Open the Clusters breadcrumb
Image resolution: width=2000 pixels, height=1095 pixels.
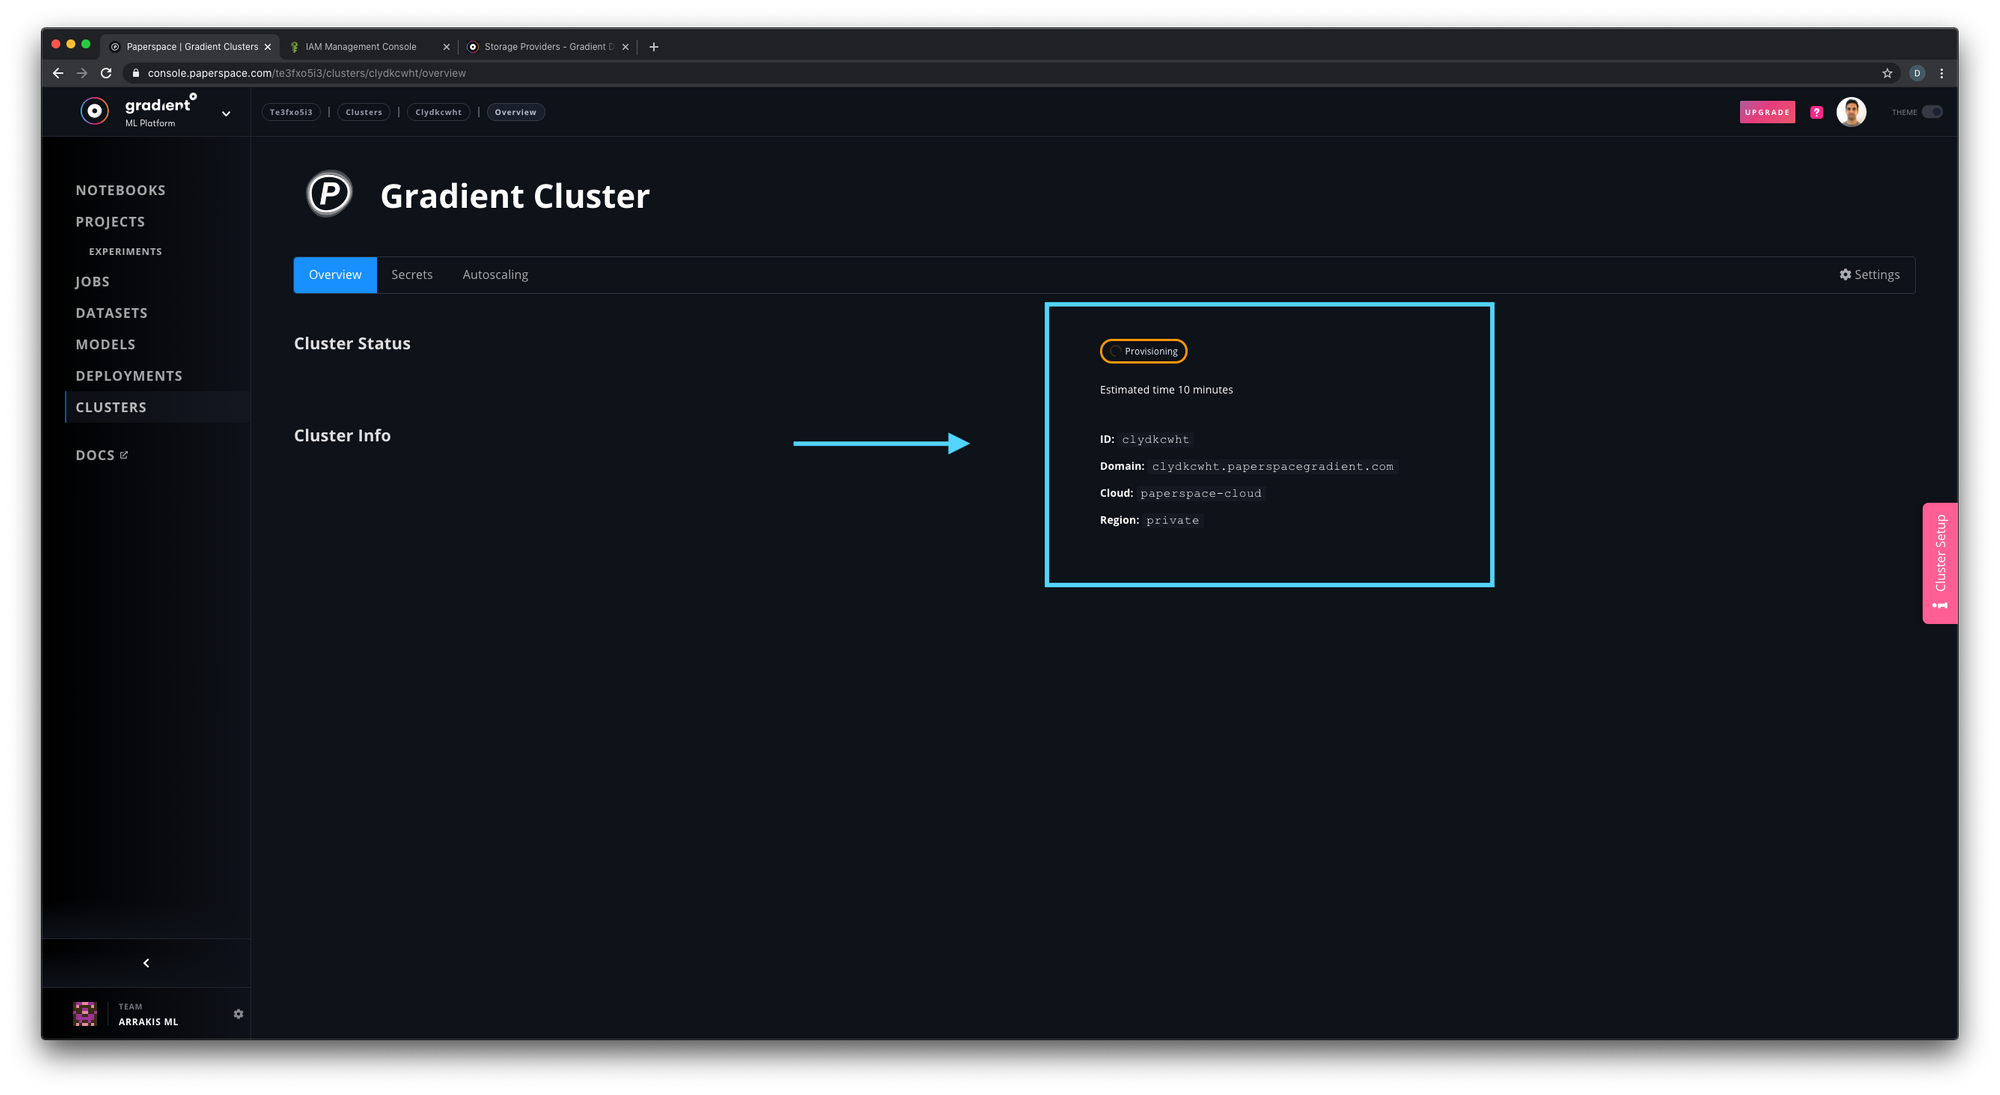click(x=364, y=112)
